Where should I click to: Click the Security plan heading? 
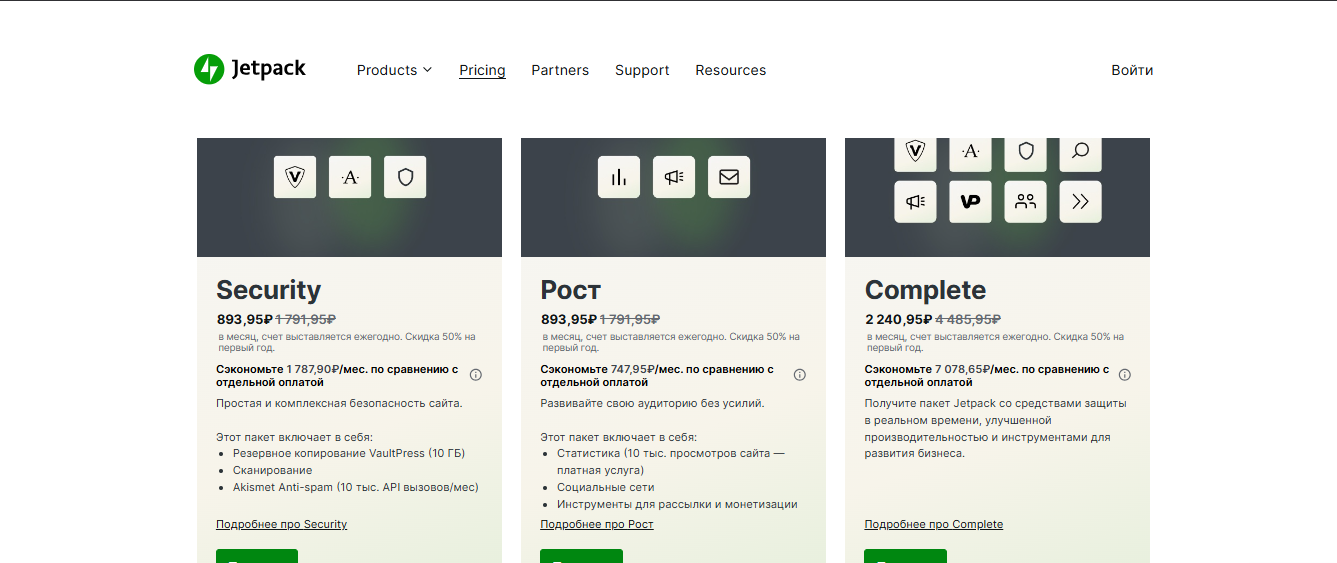pos(269,290)
